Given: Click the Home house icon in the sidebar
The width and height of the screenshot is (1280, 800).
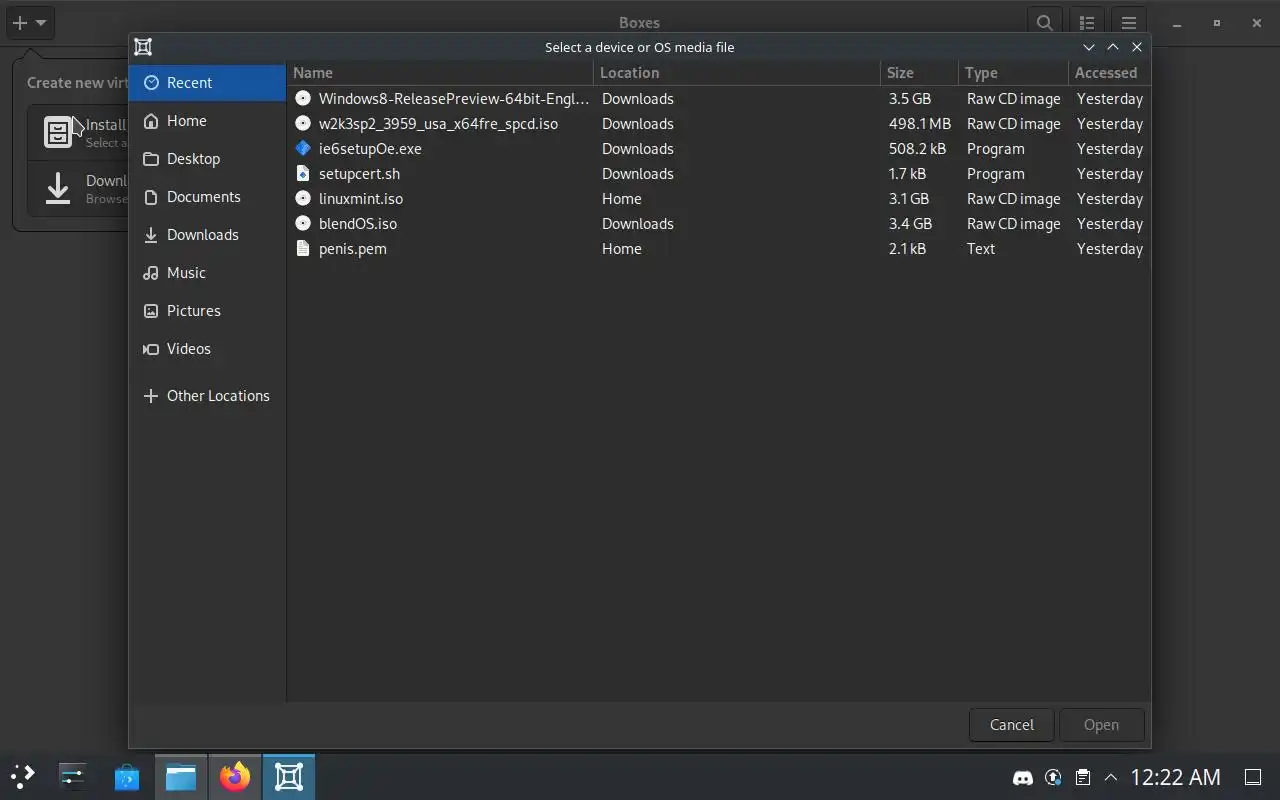Looking at the screenshot, I should pyautogui.click(x=151, y=121).
